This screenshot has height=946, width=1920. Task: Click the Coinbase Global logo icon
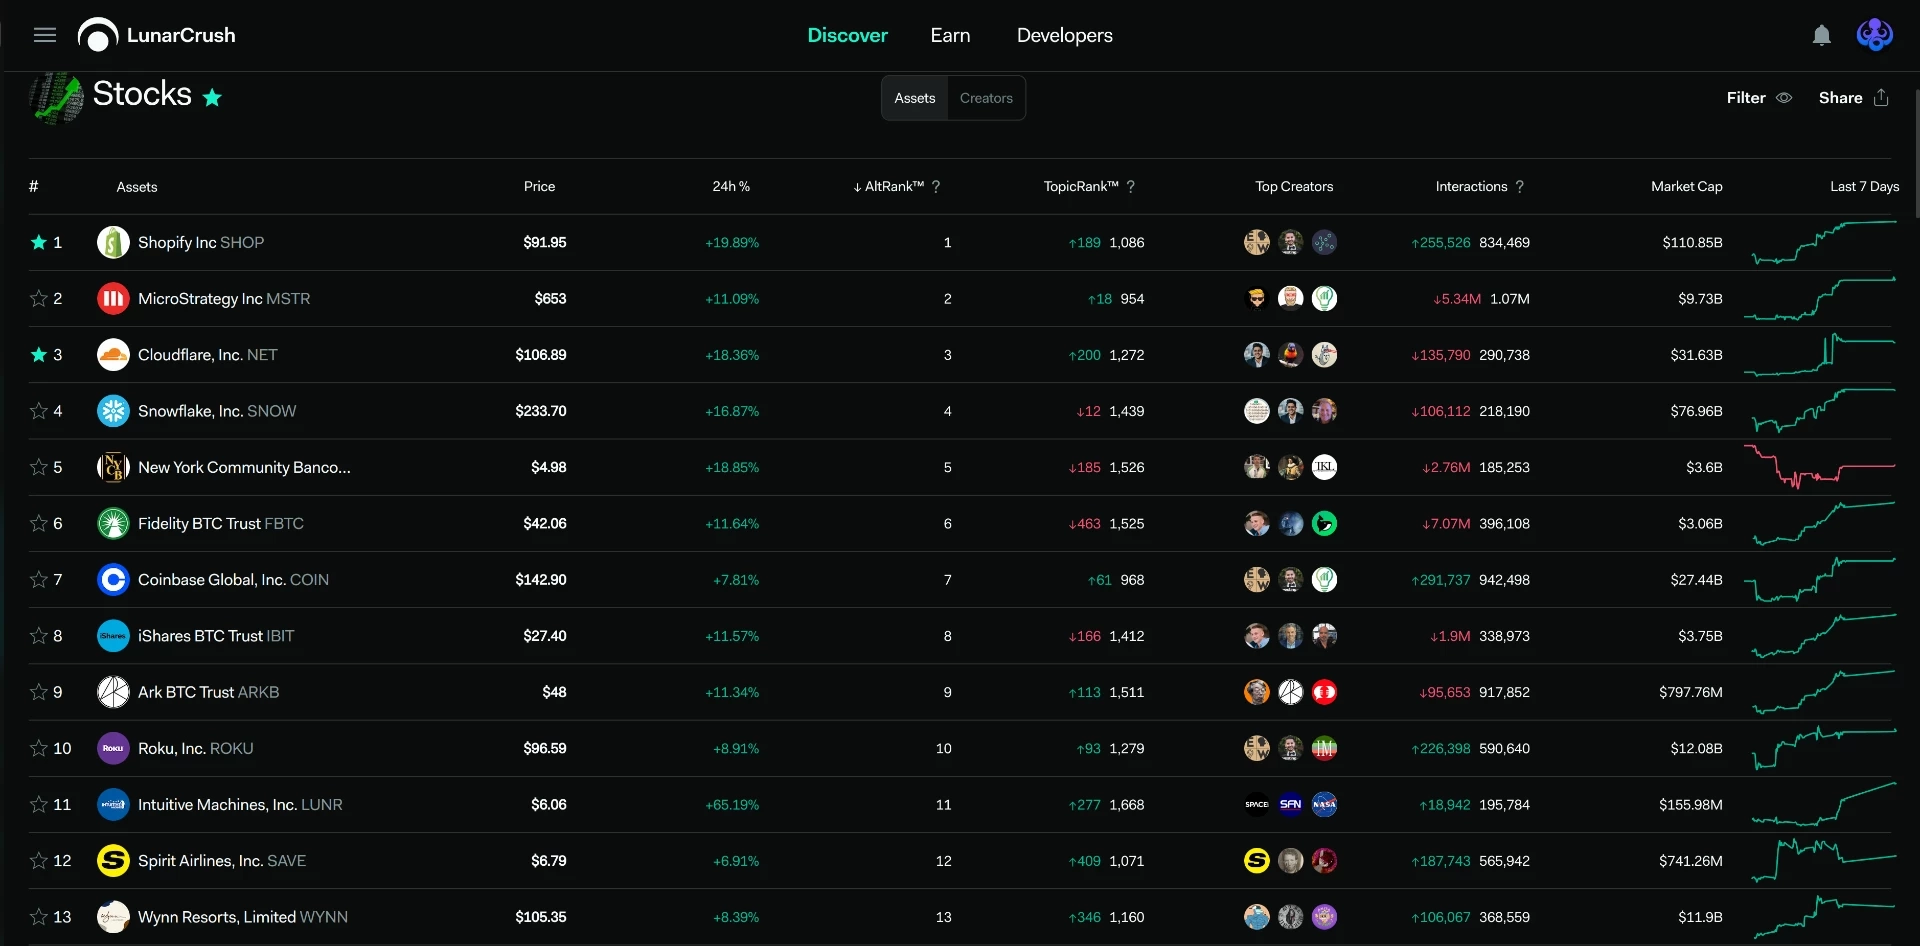point(113,580)
